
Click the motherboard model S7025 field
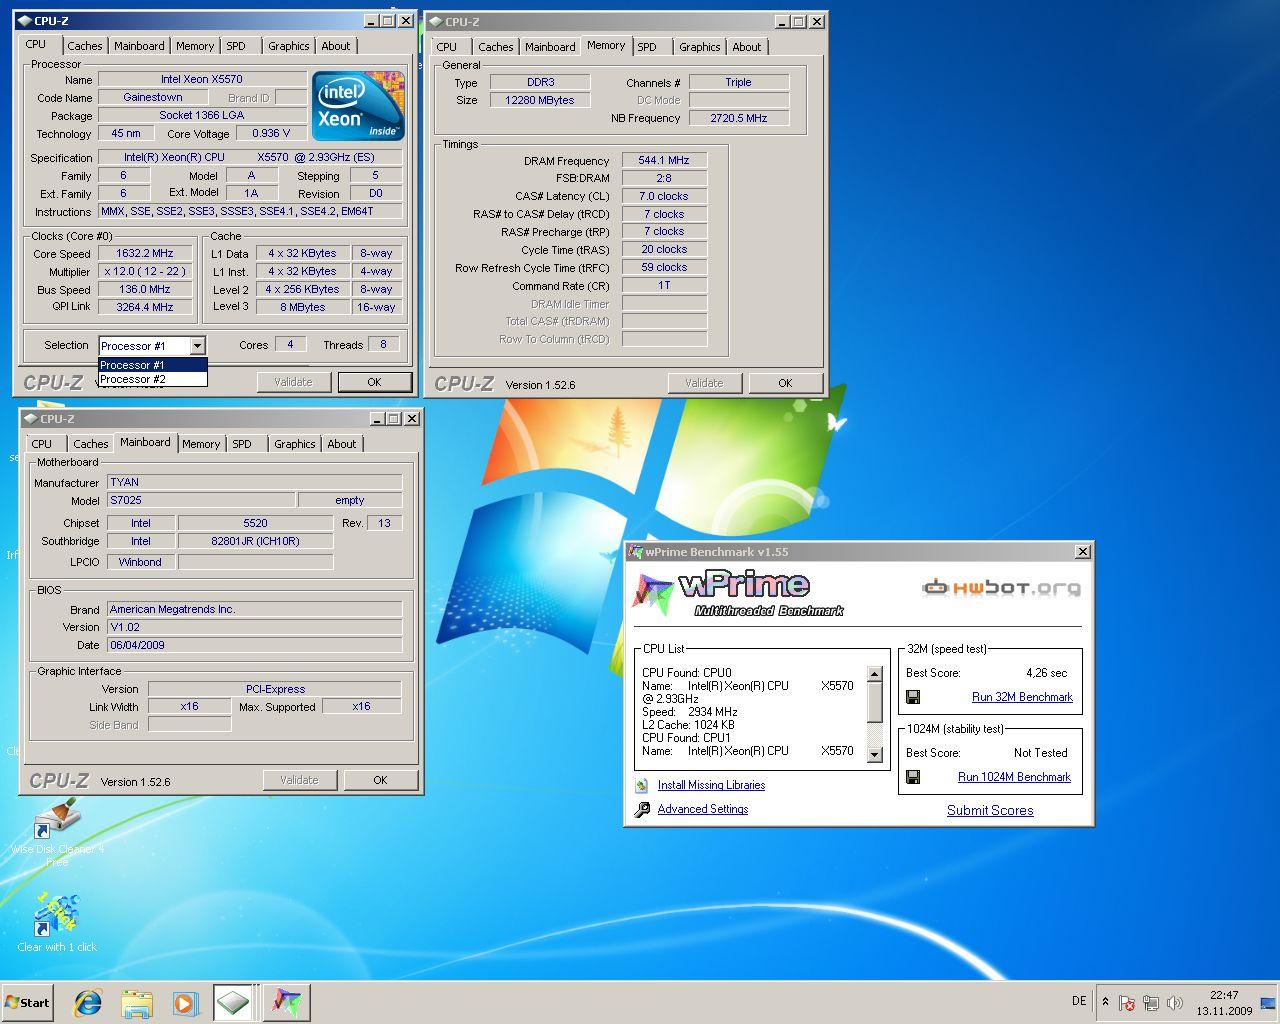pos(201,500)
